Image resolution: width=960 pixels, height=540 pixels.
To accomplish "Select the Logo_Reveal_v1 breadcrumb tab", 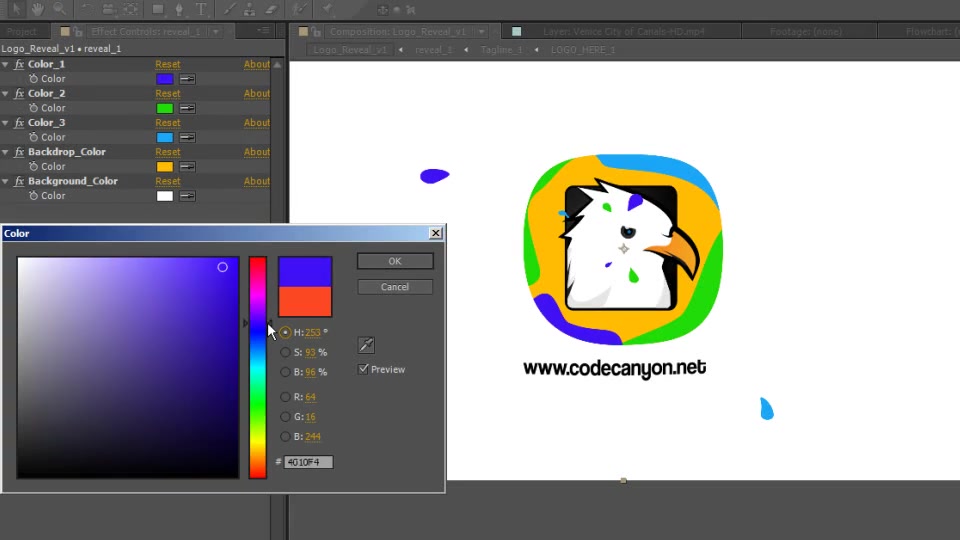I will pos(350,50).
